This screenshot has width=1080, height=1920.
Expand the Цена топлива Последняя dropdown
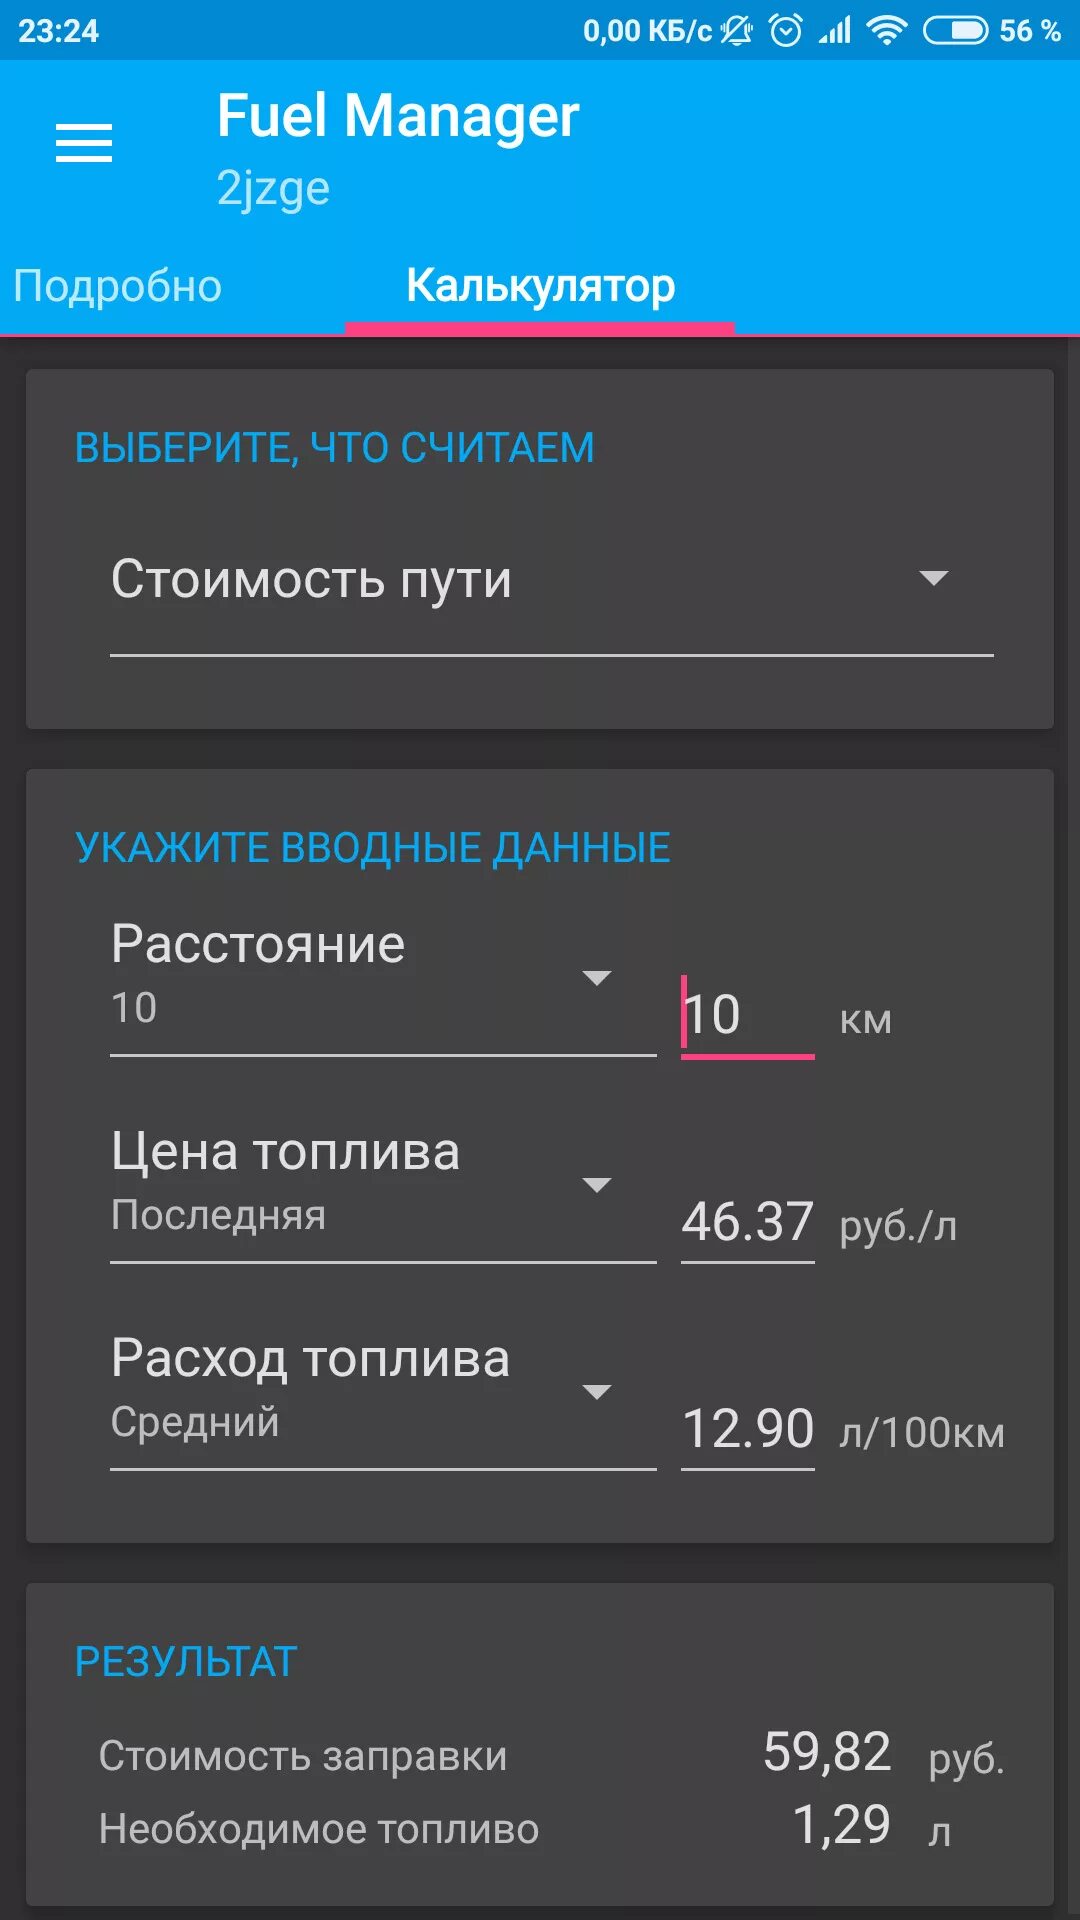click(x=382, y=1187)
